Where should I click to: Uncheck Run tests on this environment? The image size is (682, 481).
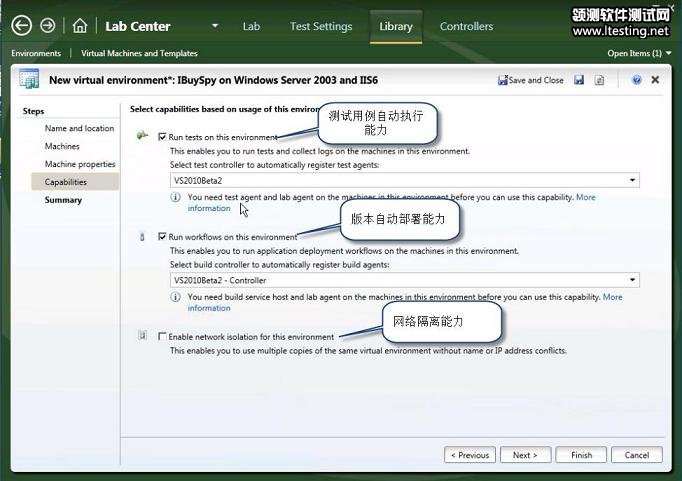pyautogui.click(x=162, y=136)
